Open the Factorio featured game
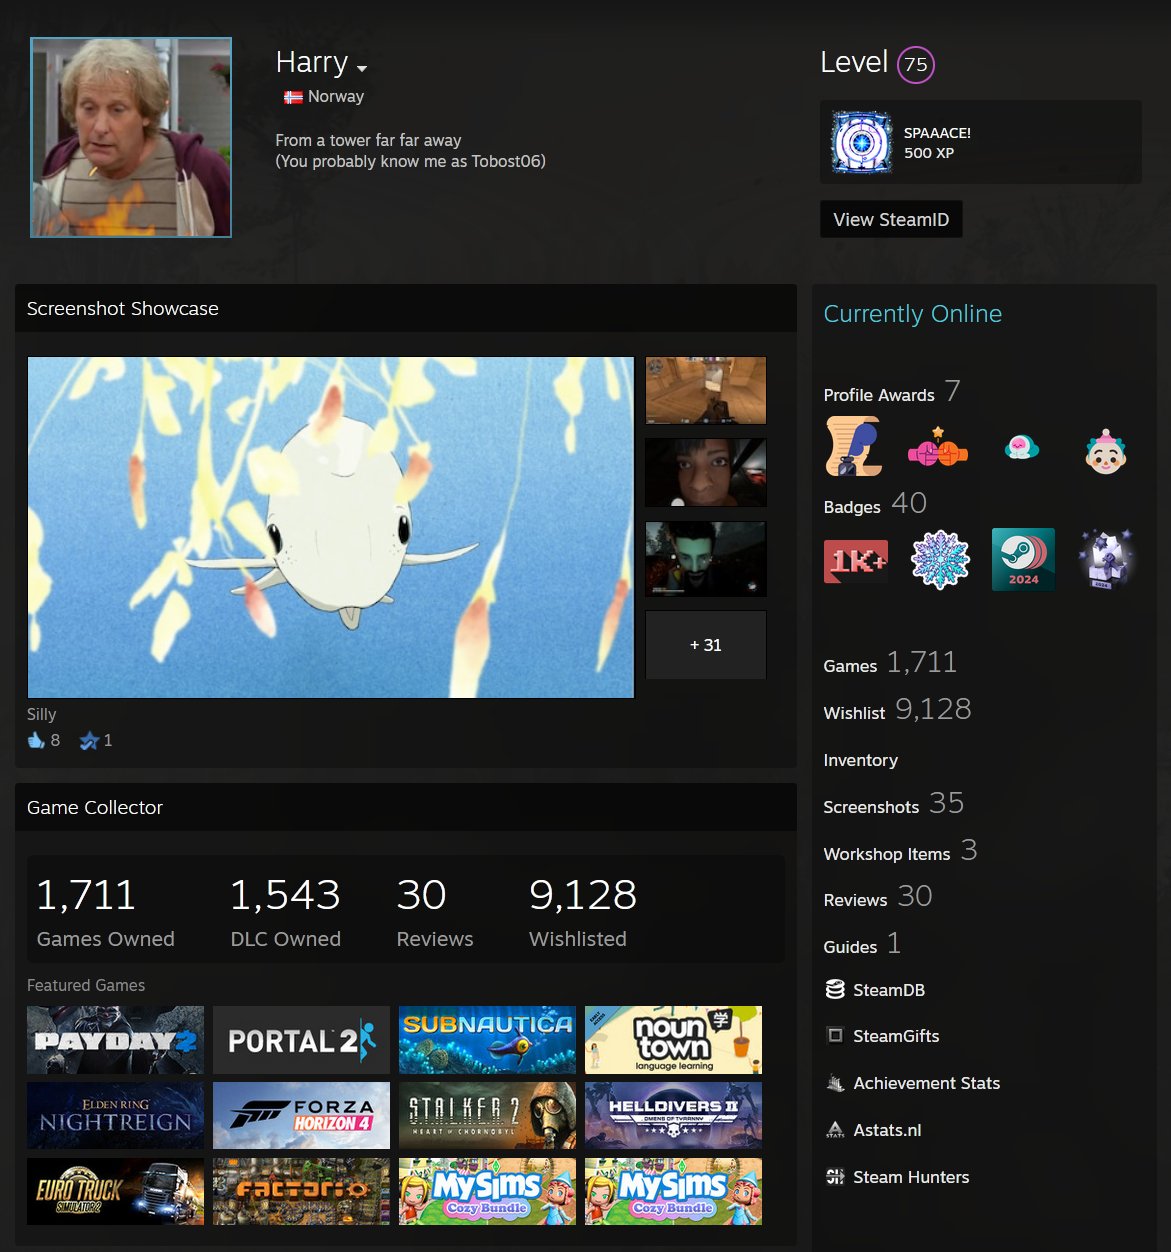1171x1252 pixels. (301, 1191)
